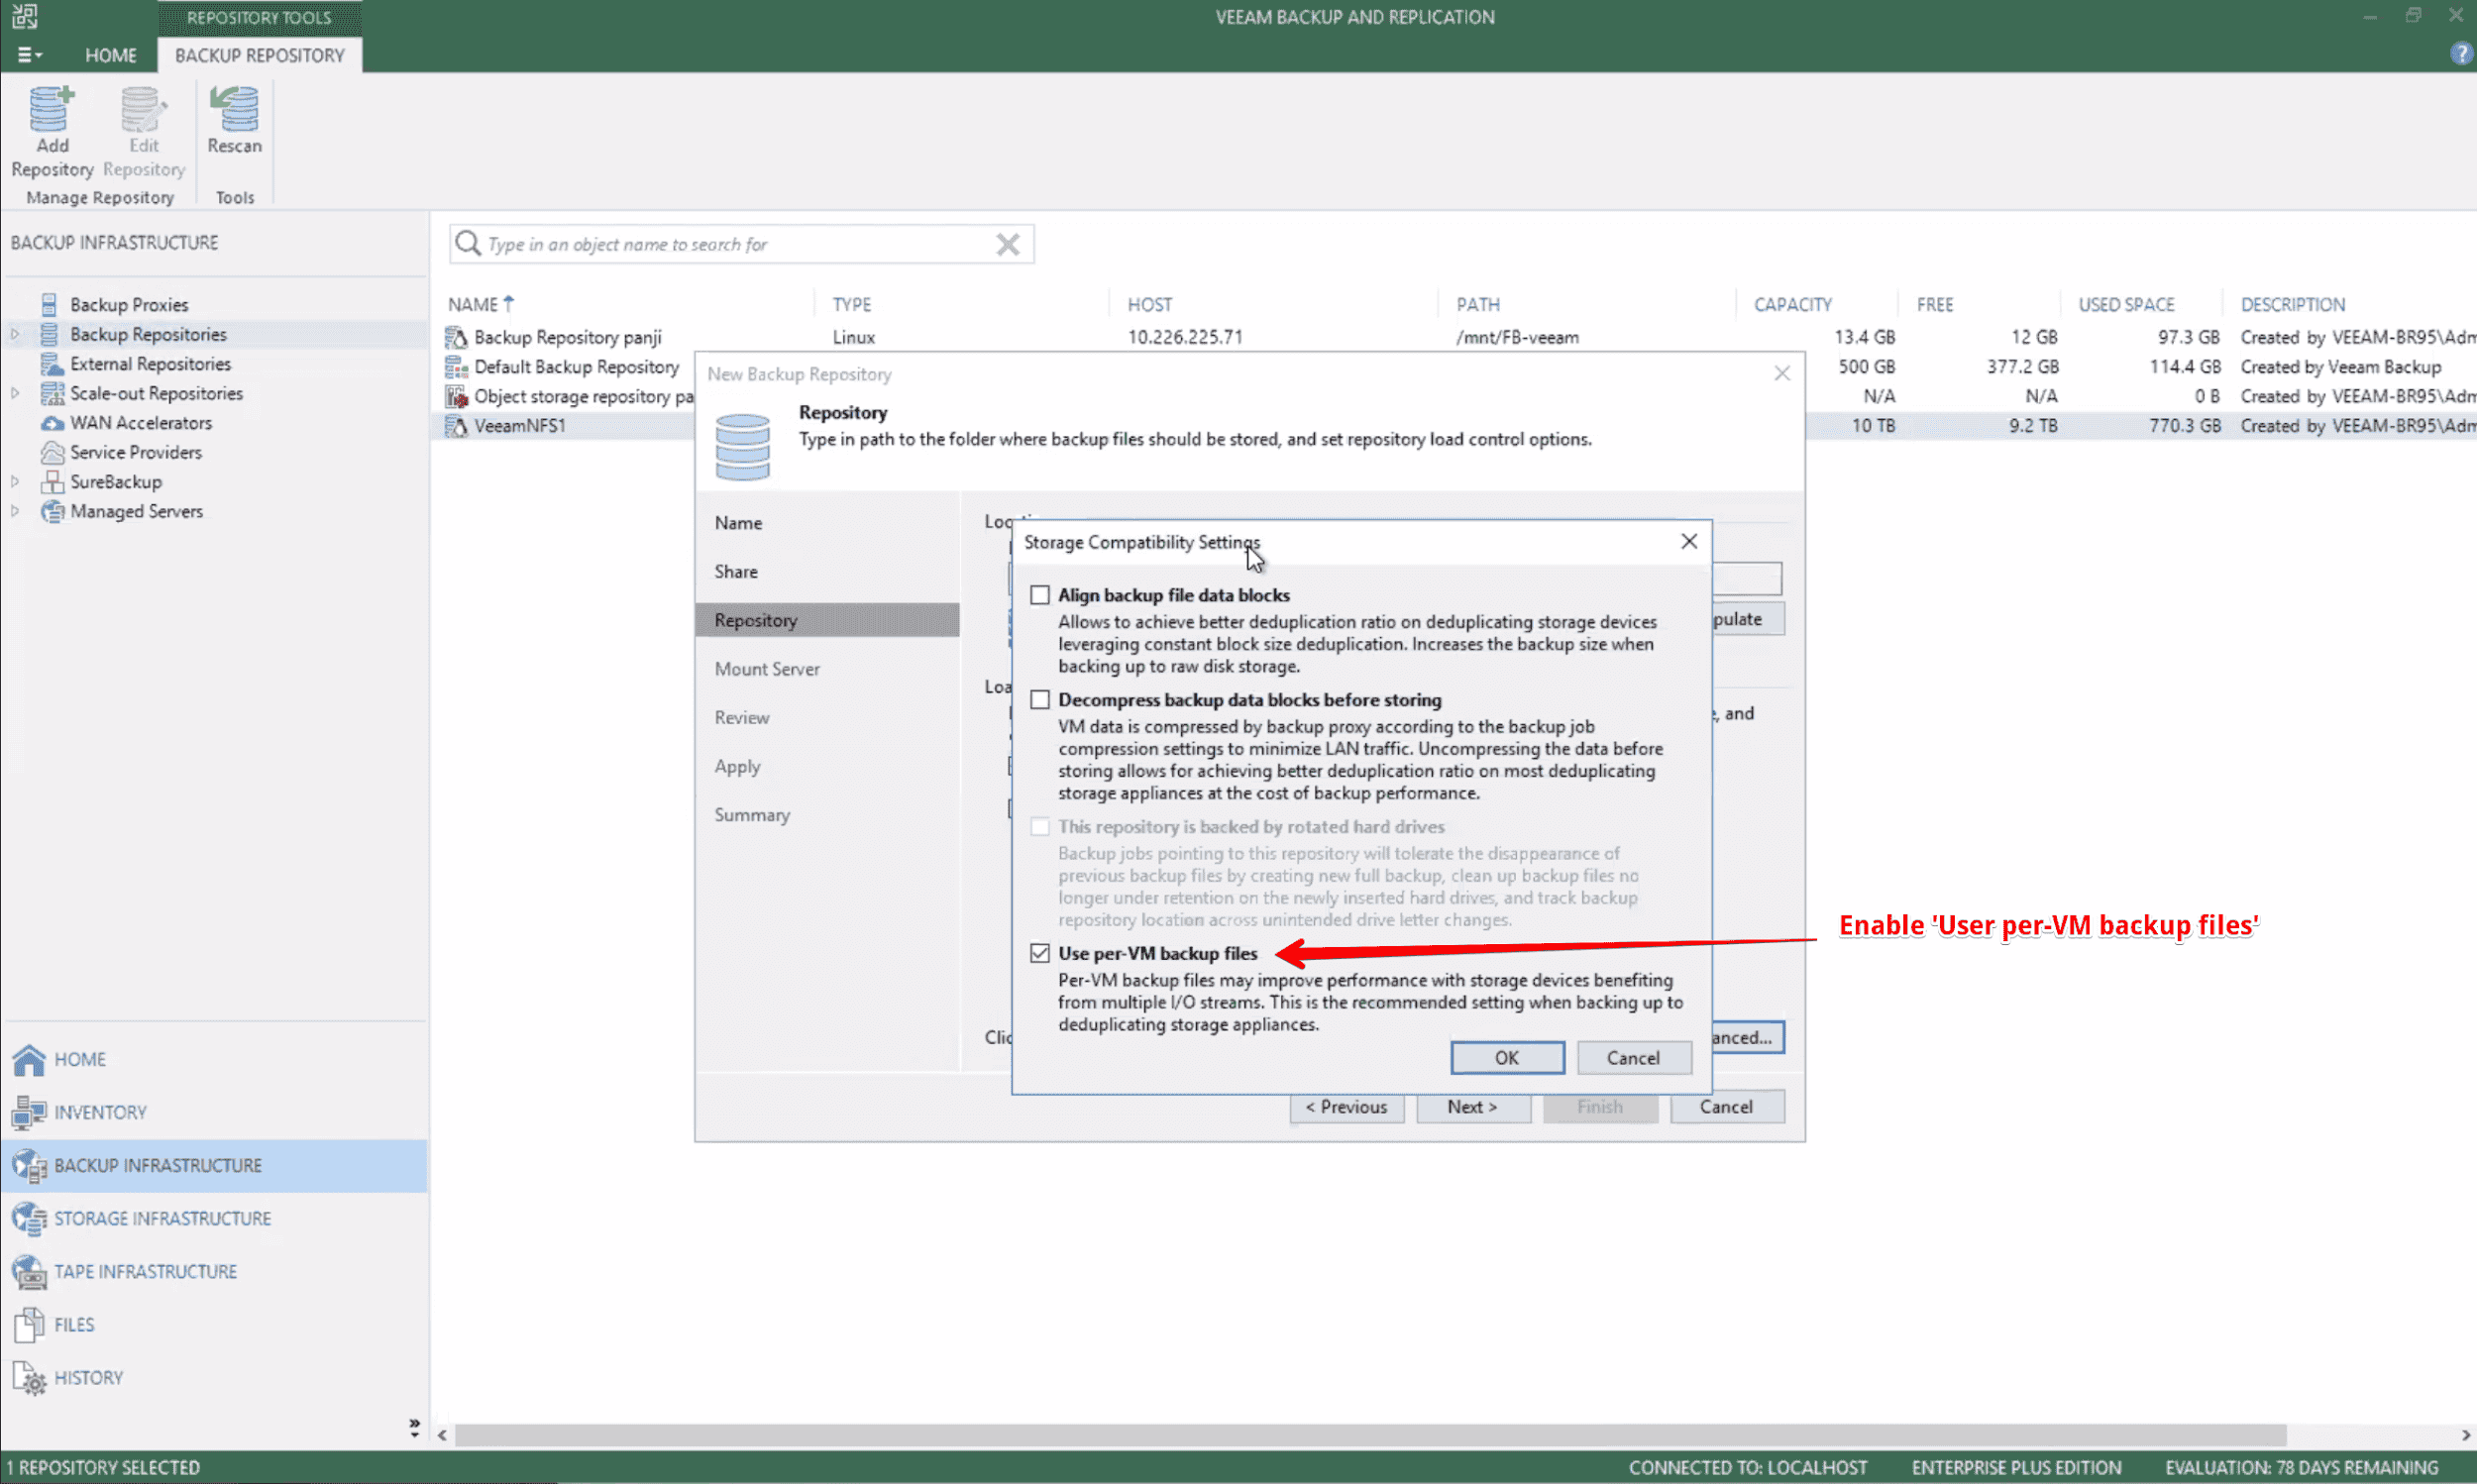Click the Backup Infrastructure navigation icon

point(29,1165)
